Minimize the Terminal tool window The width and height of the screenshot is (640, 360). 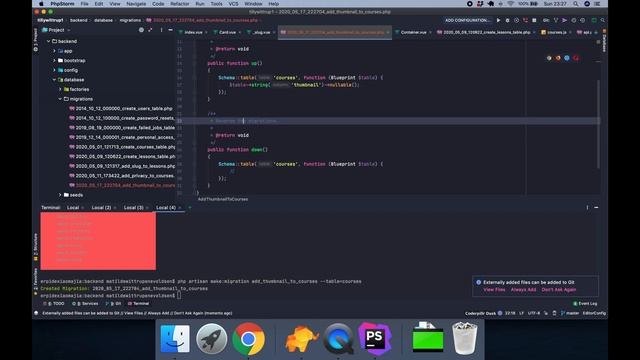coord(596,207)
